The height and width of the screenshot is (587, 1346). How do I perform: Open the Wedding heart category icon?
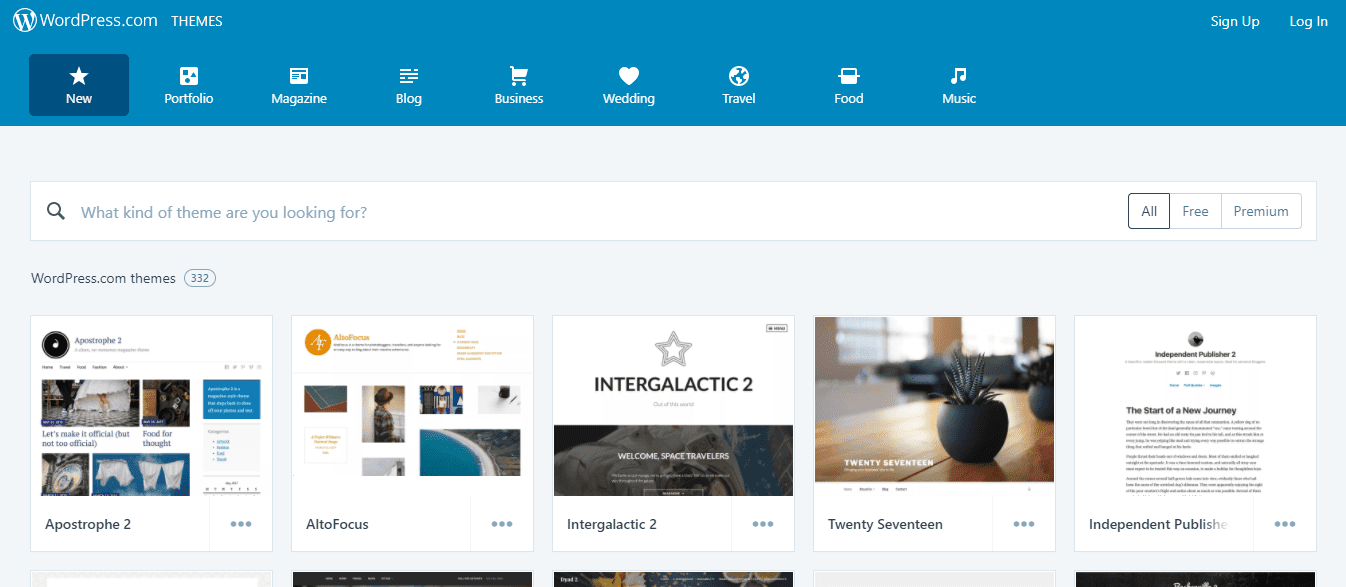pos(628,76)
